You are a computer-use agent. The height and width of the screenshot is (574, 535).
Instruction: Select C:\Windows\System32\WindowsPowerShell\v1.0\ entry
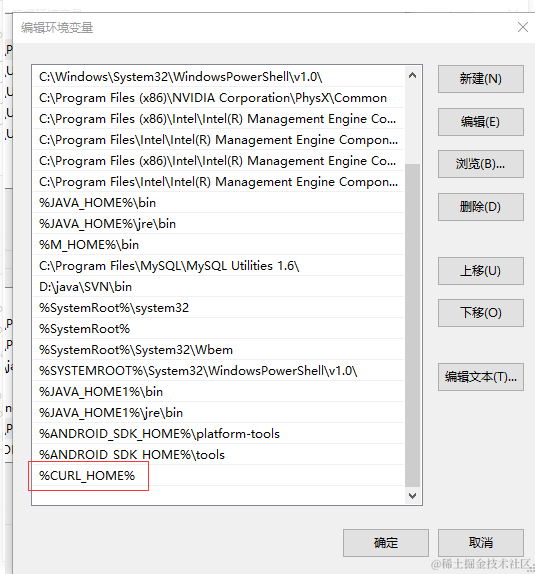(x=218, y=77)
